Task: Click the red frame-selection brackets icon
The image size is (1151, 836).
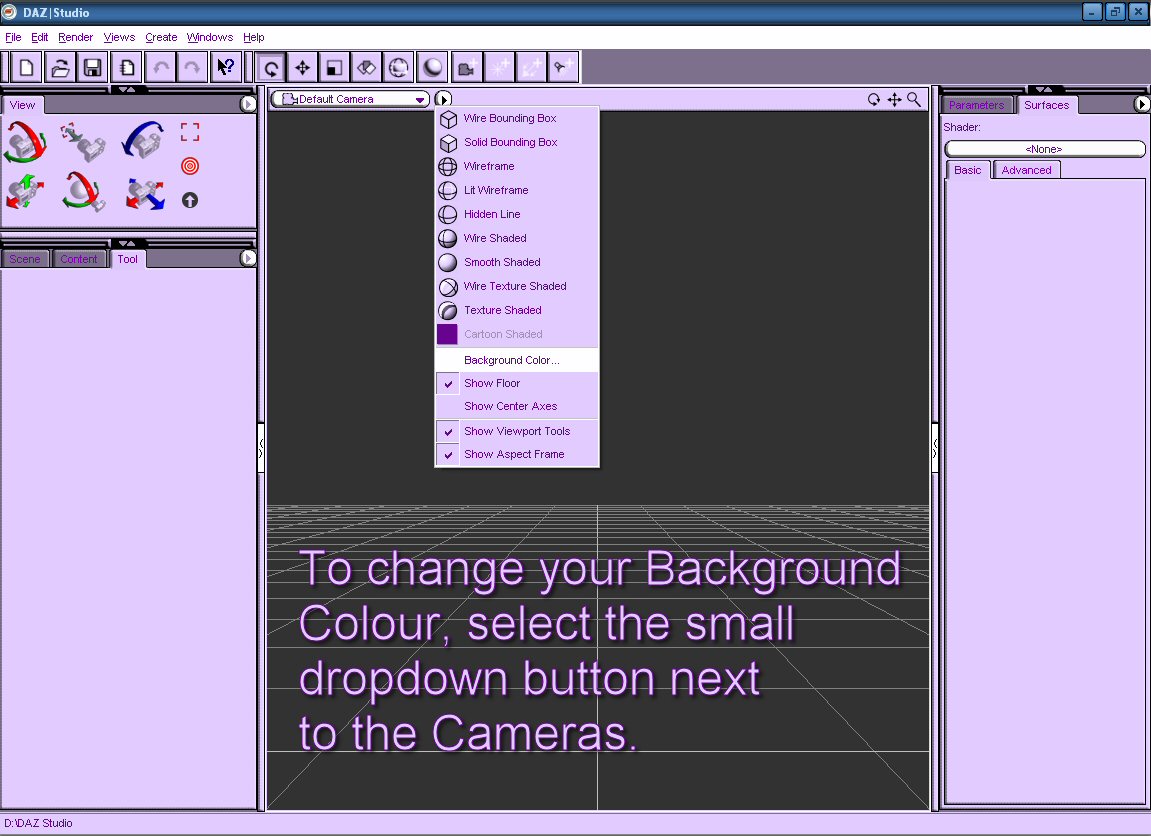Action: [x=190, y=132]
